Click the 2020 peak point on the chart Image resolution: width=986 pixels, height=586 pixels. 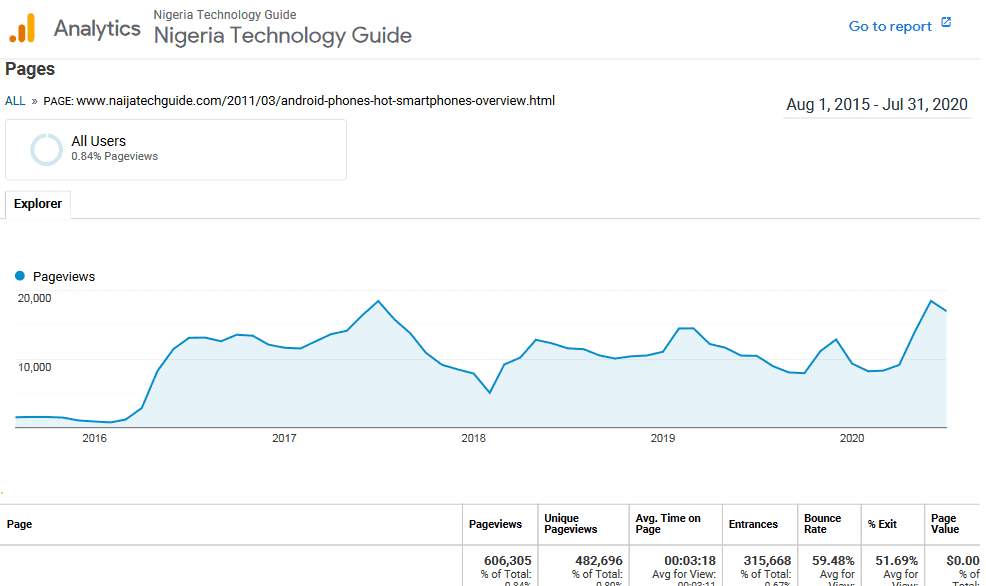point(931,301)
